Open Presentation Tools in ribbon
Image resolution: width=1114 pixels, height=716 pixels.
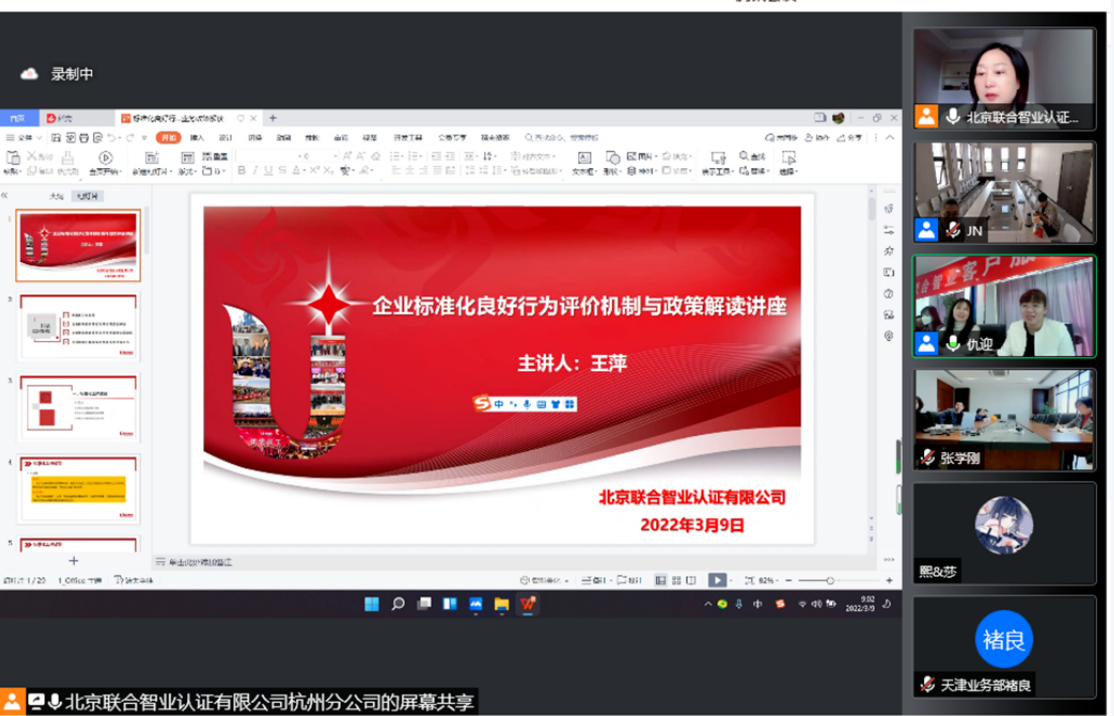pyautogui.click(x=718, y=163)
